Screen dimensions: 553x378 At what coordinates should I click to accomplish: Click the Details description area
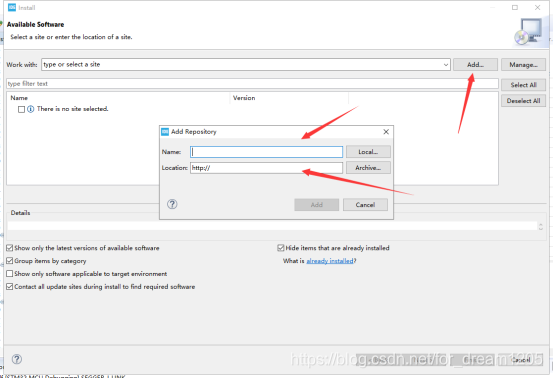(x=272, y=226)
